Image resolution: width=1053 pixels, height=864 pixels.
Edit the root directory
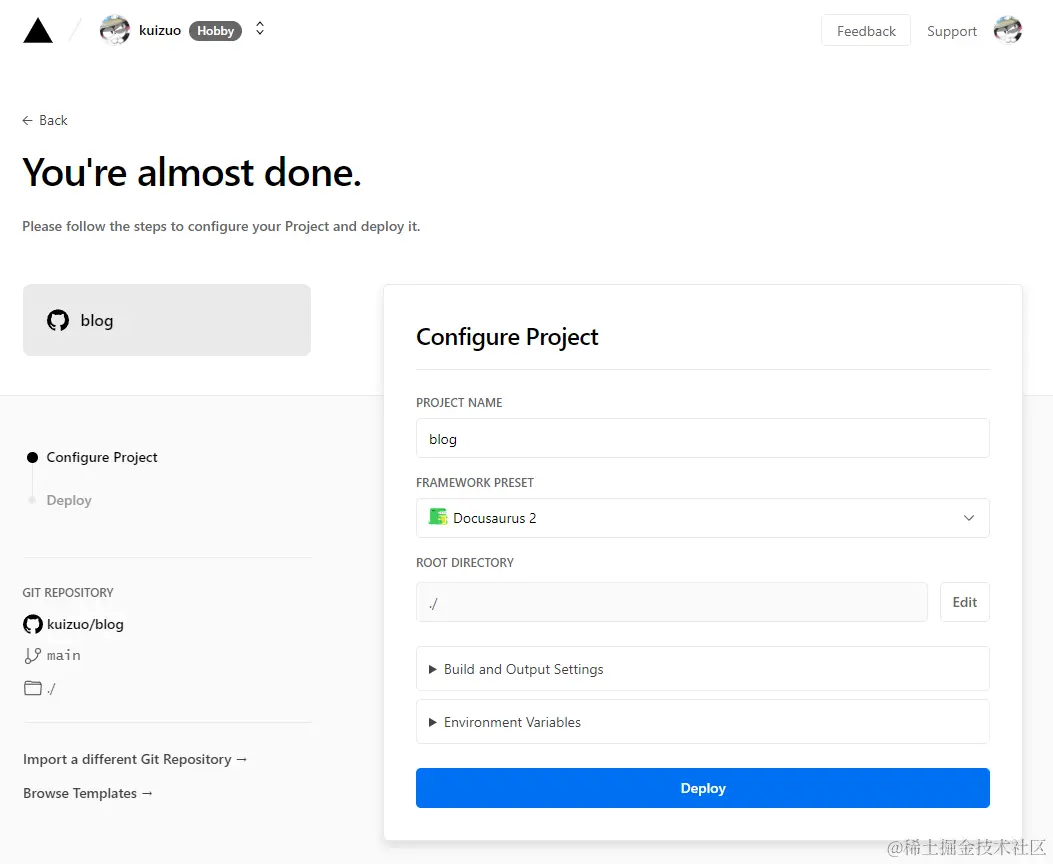tap(964, 602)
